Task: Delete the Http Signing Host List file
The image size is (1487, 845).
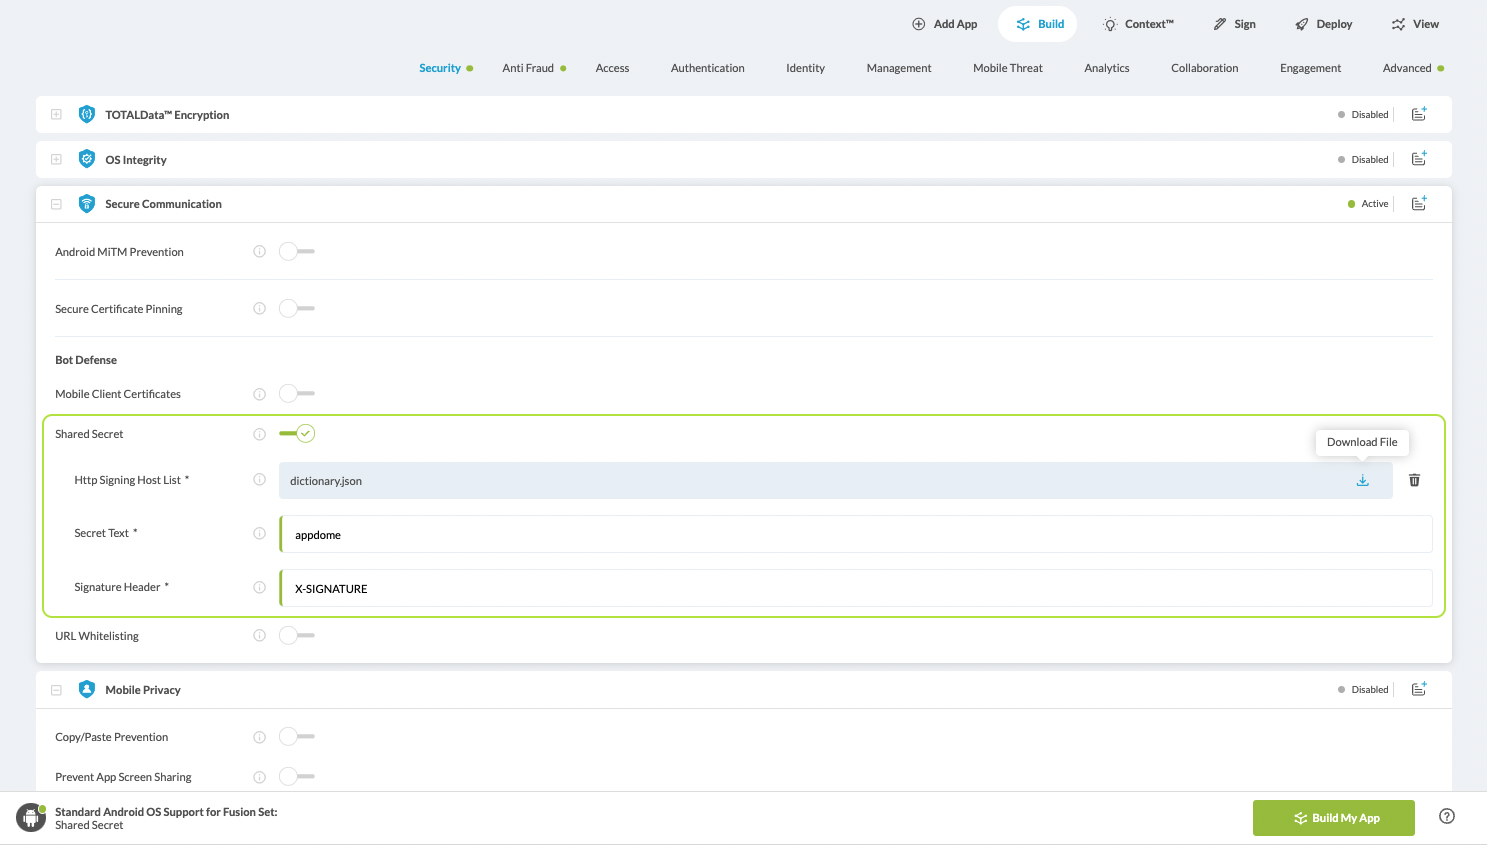Action: coord(1414,481)
